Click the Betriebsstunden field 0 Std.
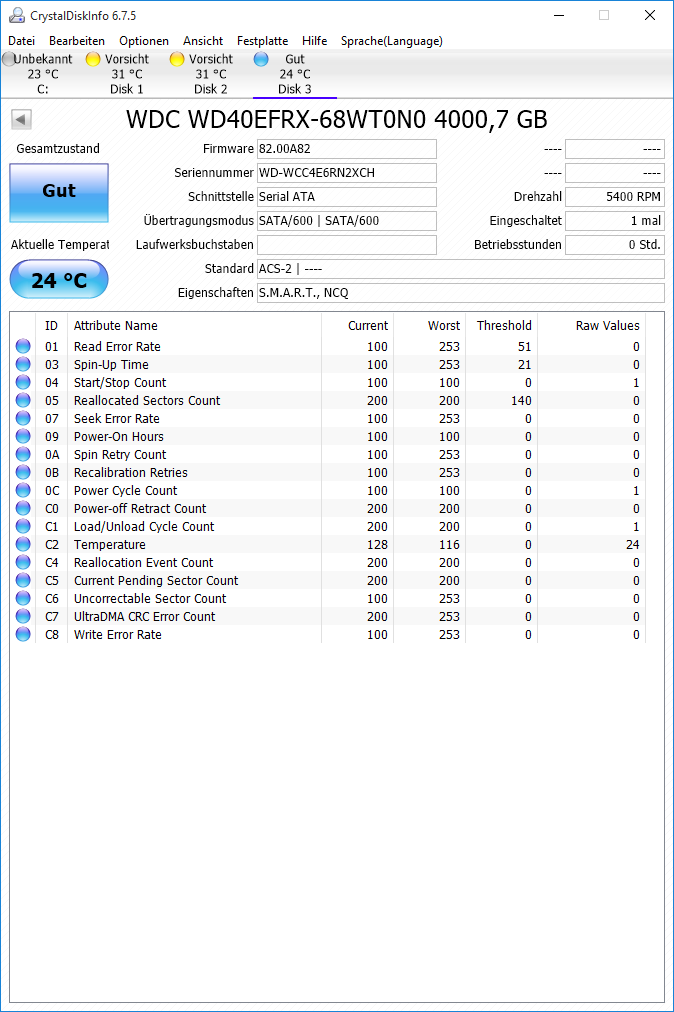 click(x=615, y=245)
